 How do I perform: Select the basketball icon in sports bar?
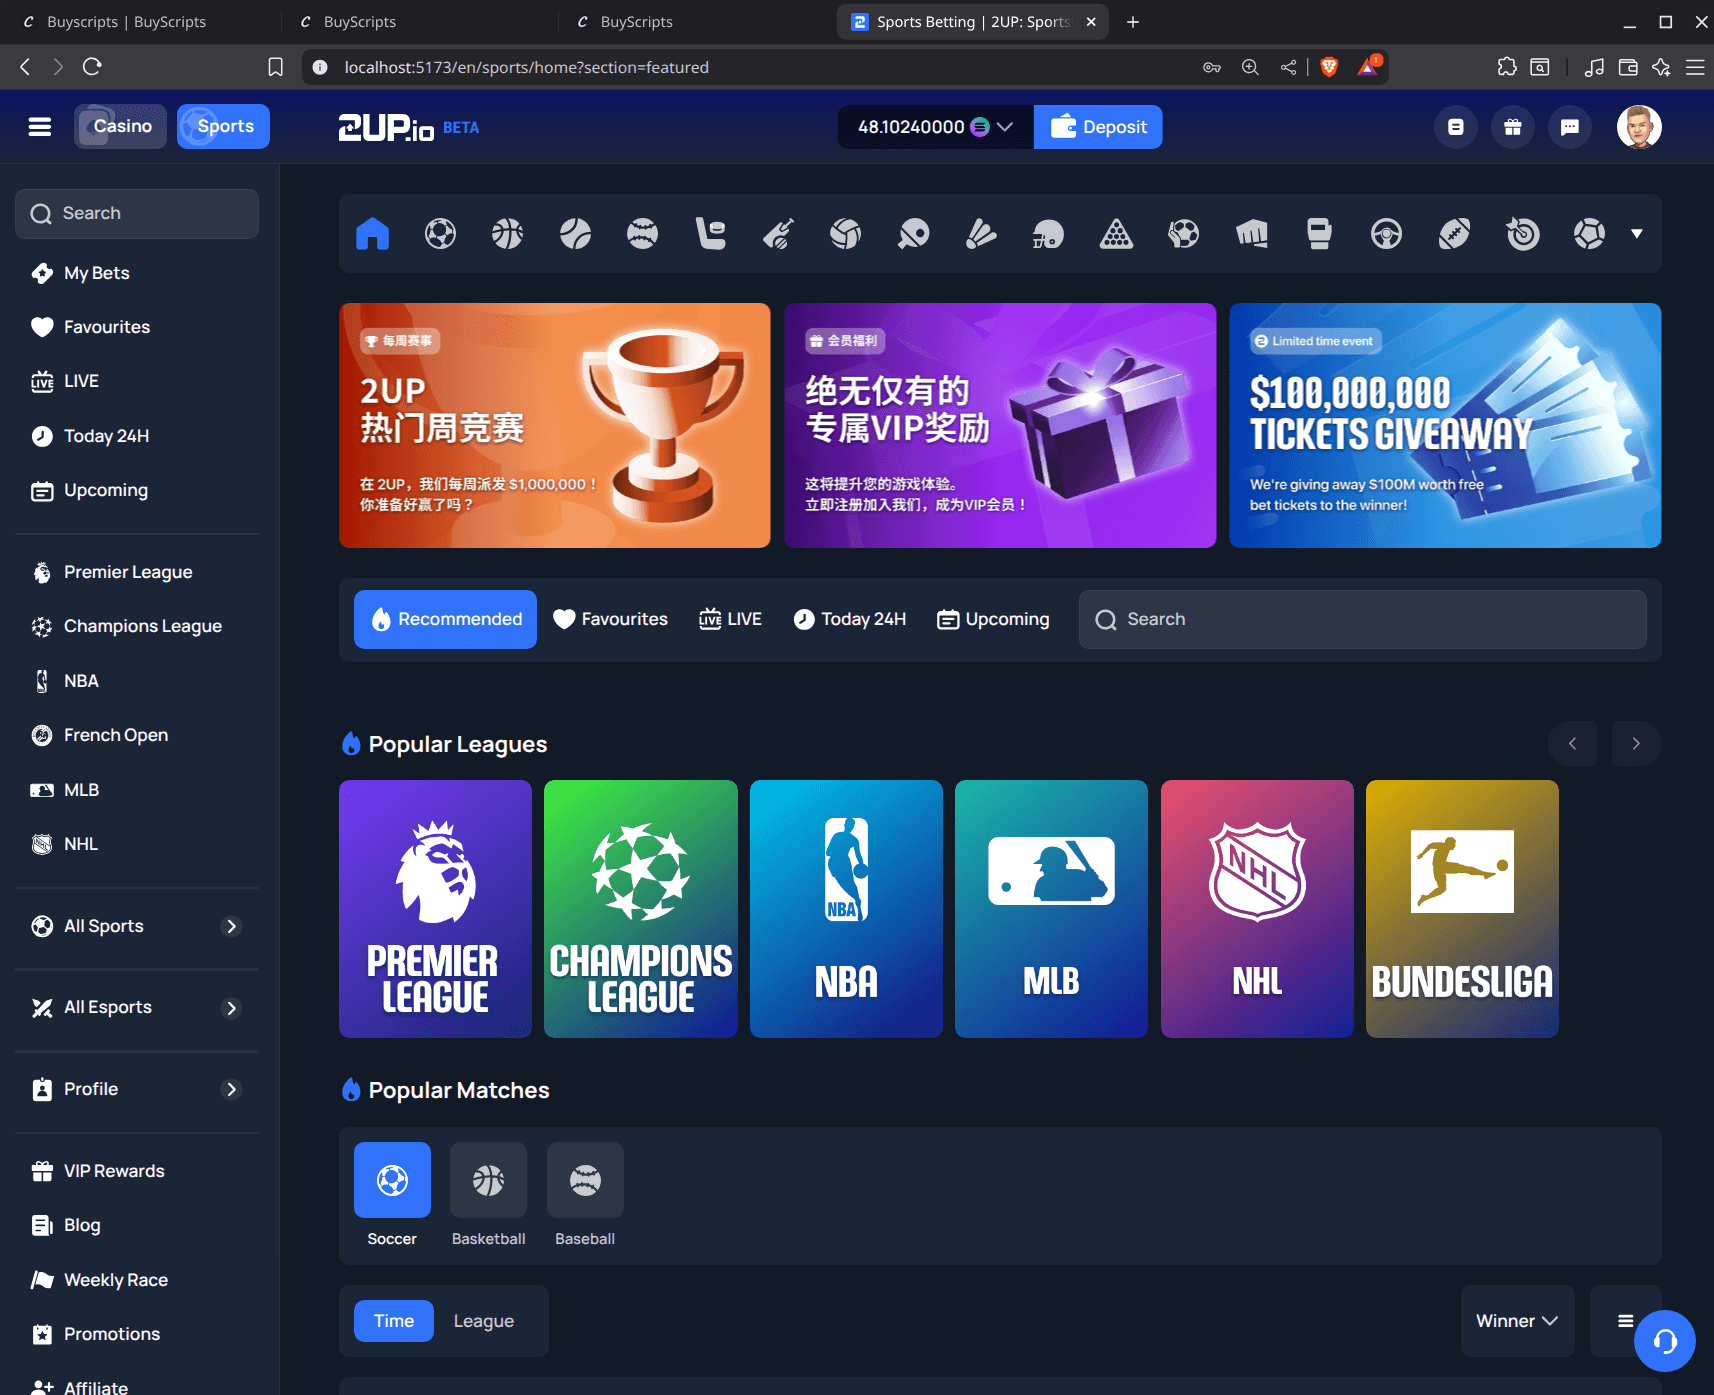[x=507, y=234]
